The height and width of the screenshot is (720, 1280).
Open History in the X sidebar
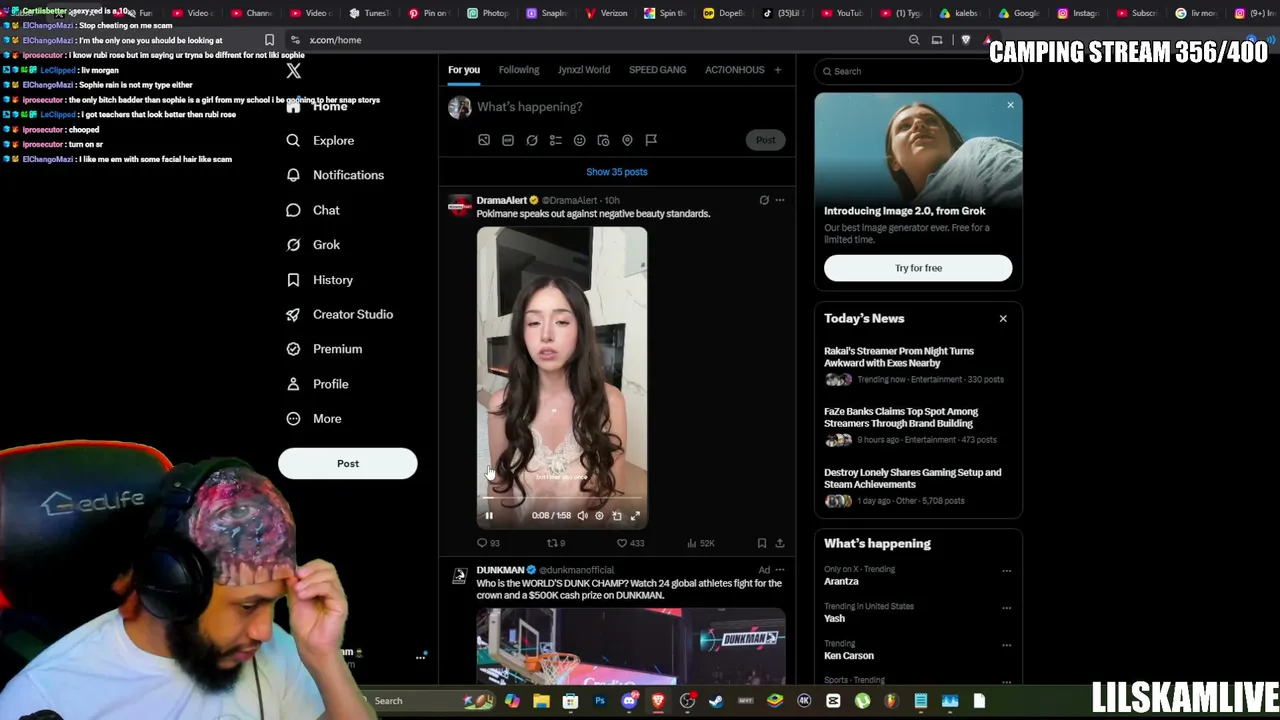pos(320,280)
